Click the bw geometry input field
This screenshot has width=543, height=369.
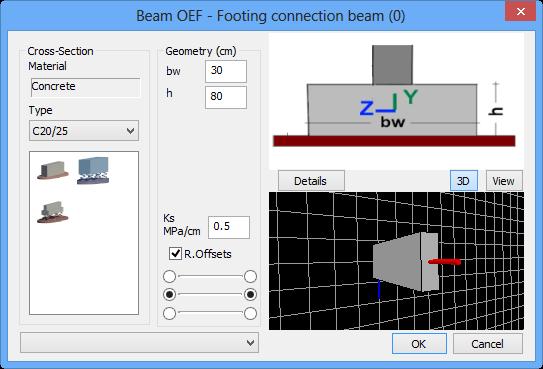tap(226, 71)
